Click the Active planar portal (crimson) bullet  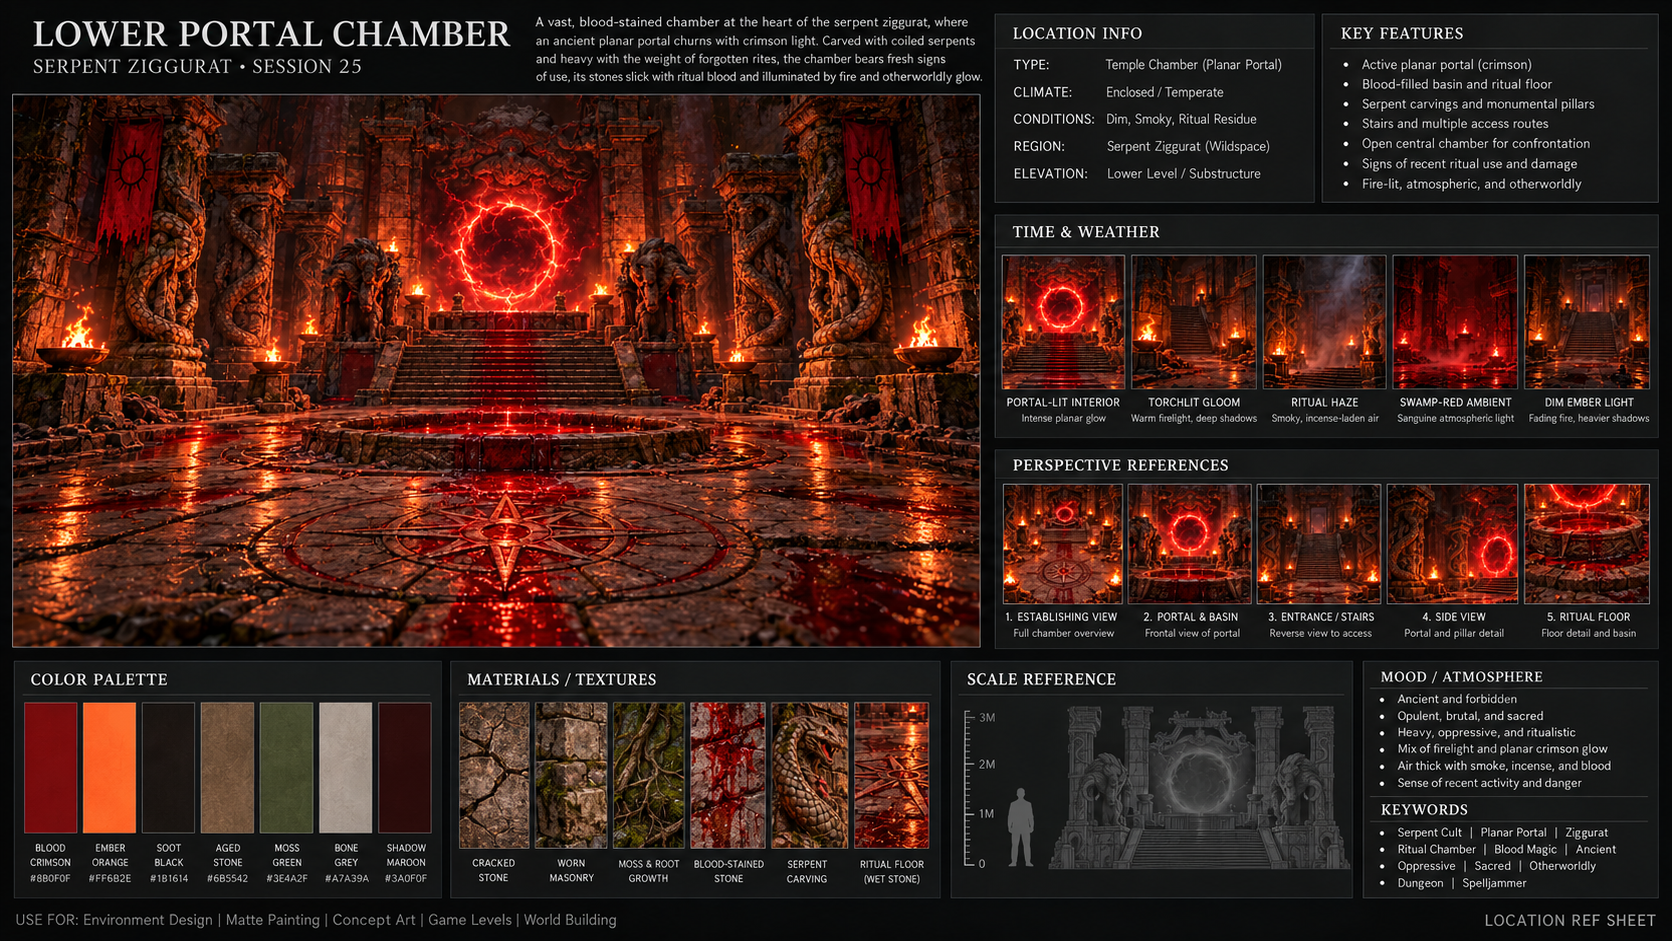[1446, 64]
